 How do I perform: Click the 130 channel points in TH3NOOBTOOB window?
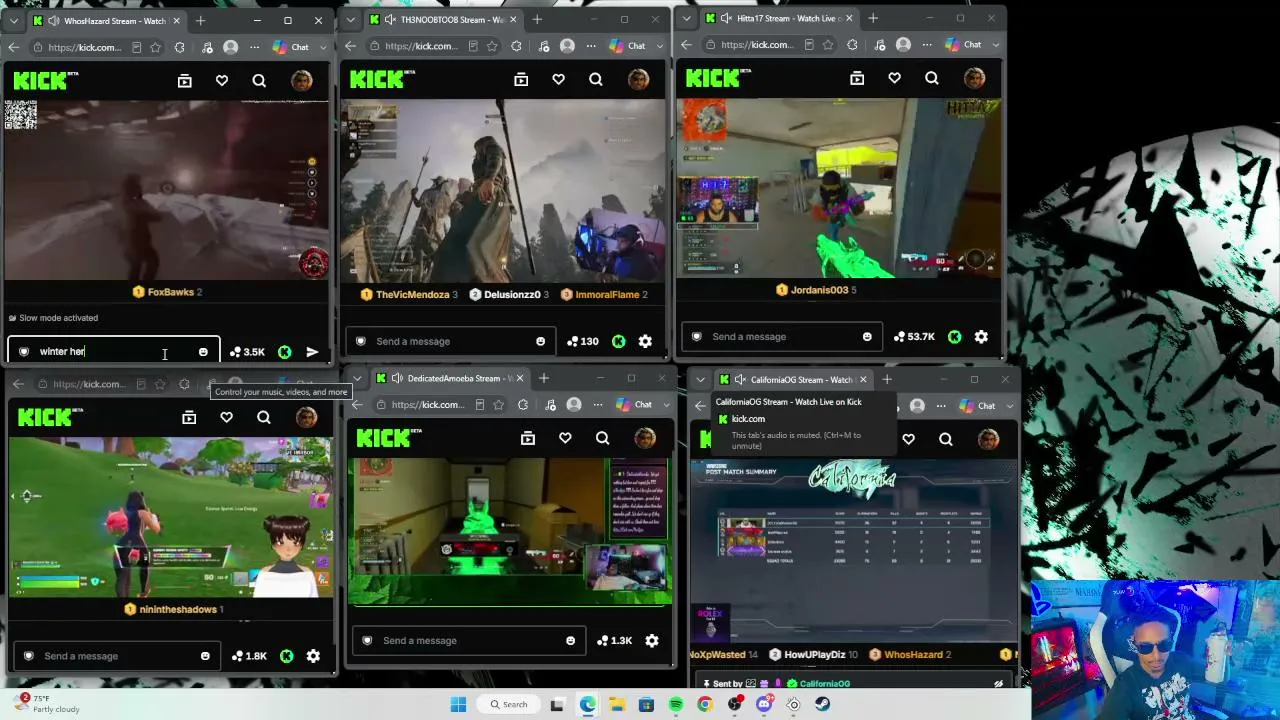click(582, 341)
